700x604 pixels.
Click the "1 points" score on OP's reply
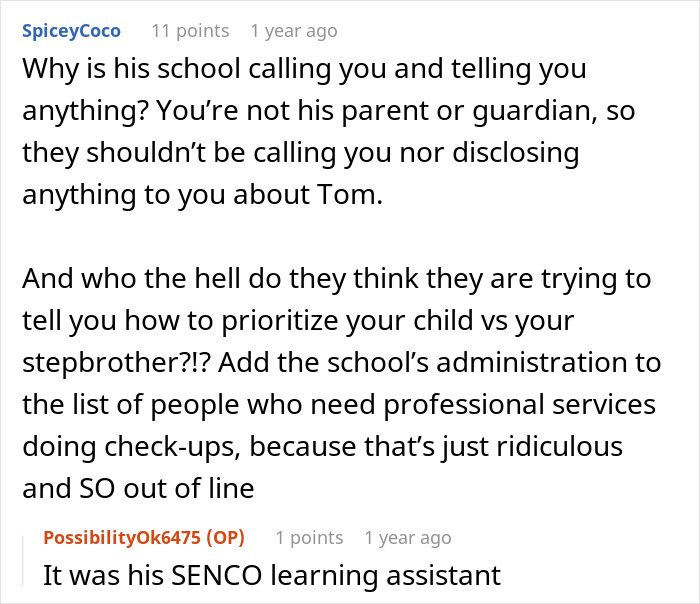[310, 538]
